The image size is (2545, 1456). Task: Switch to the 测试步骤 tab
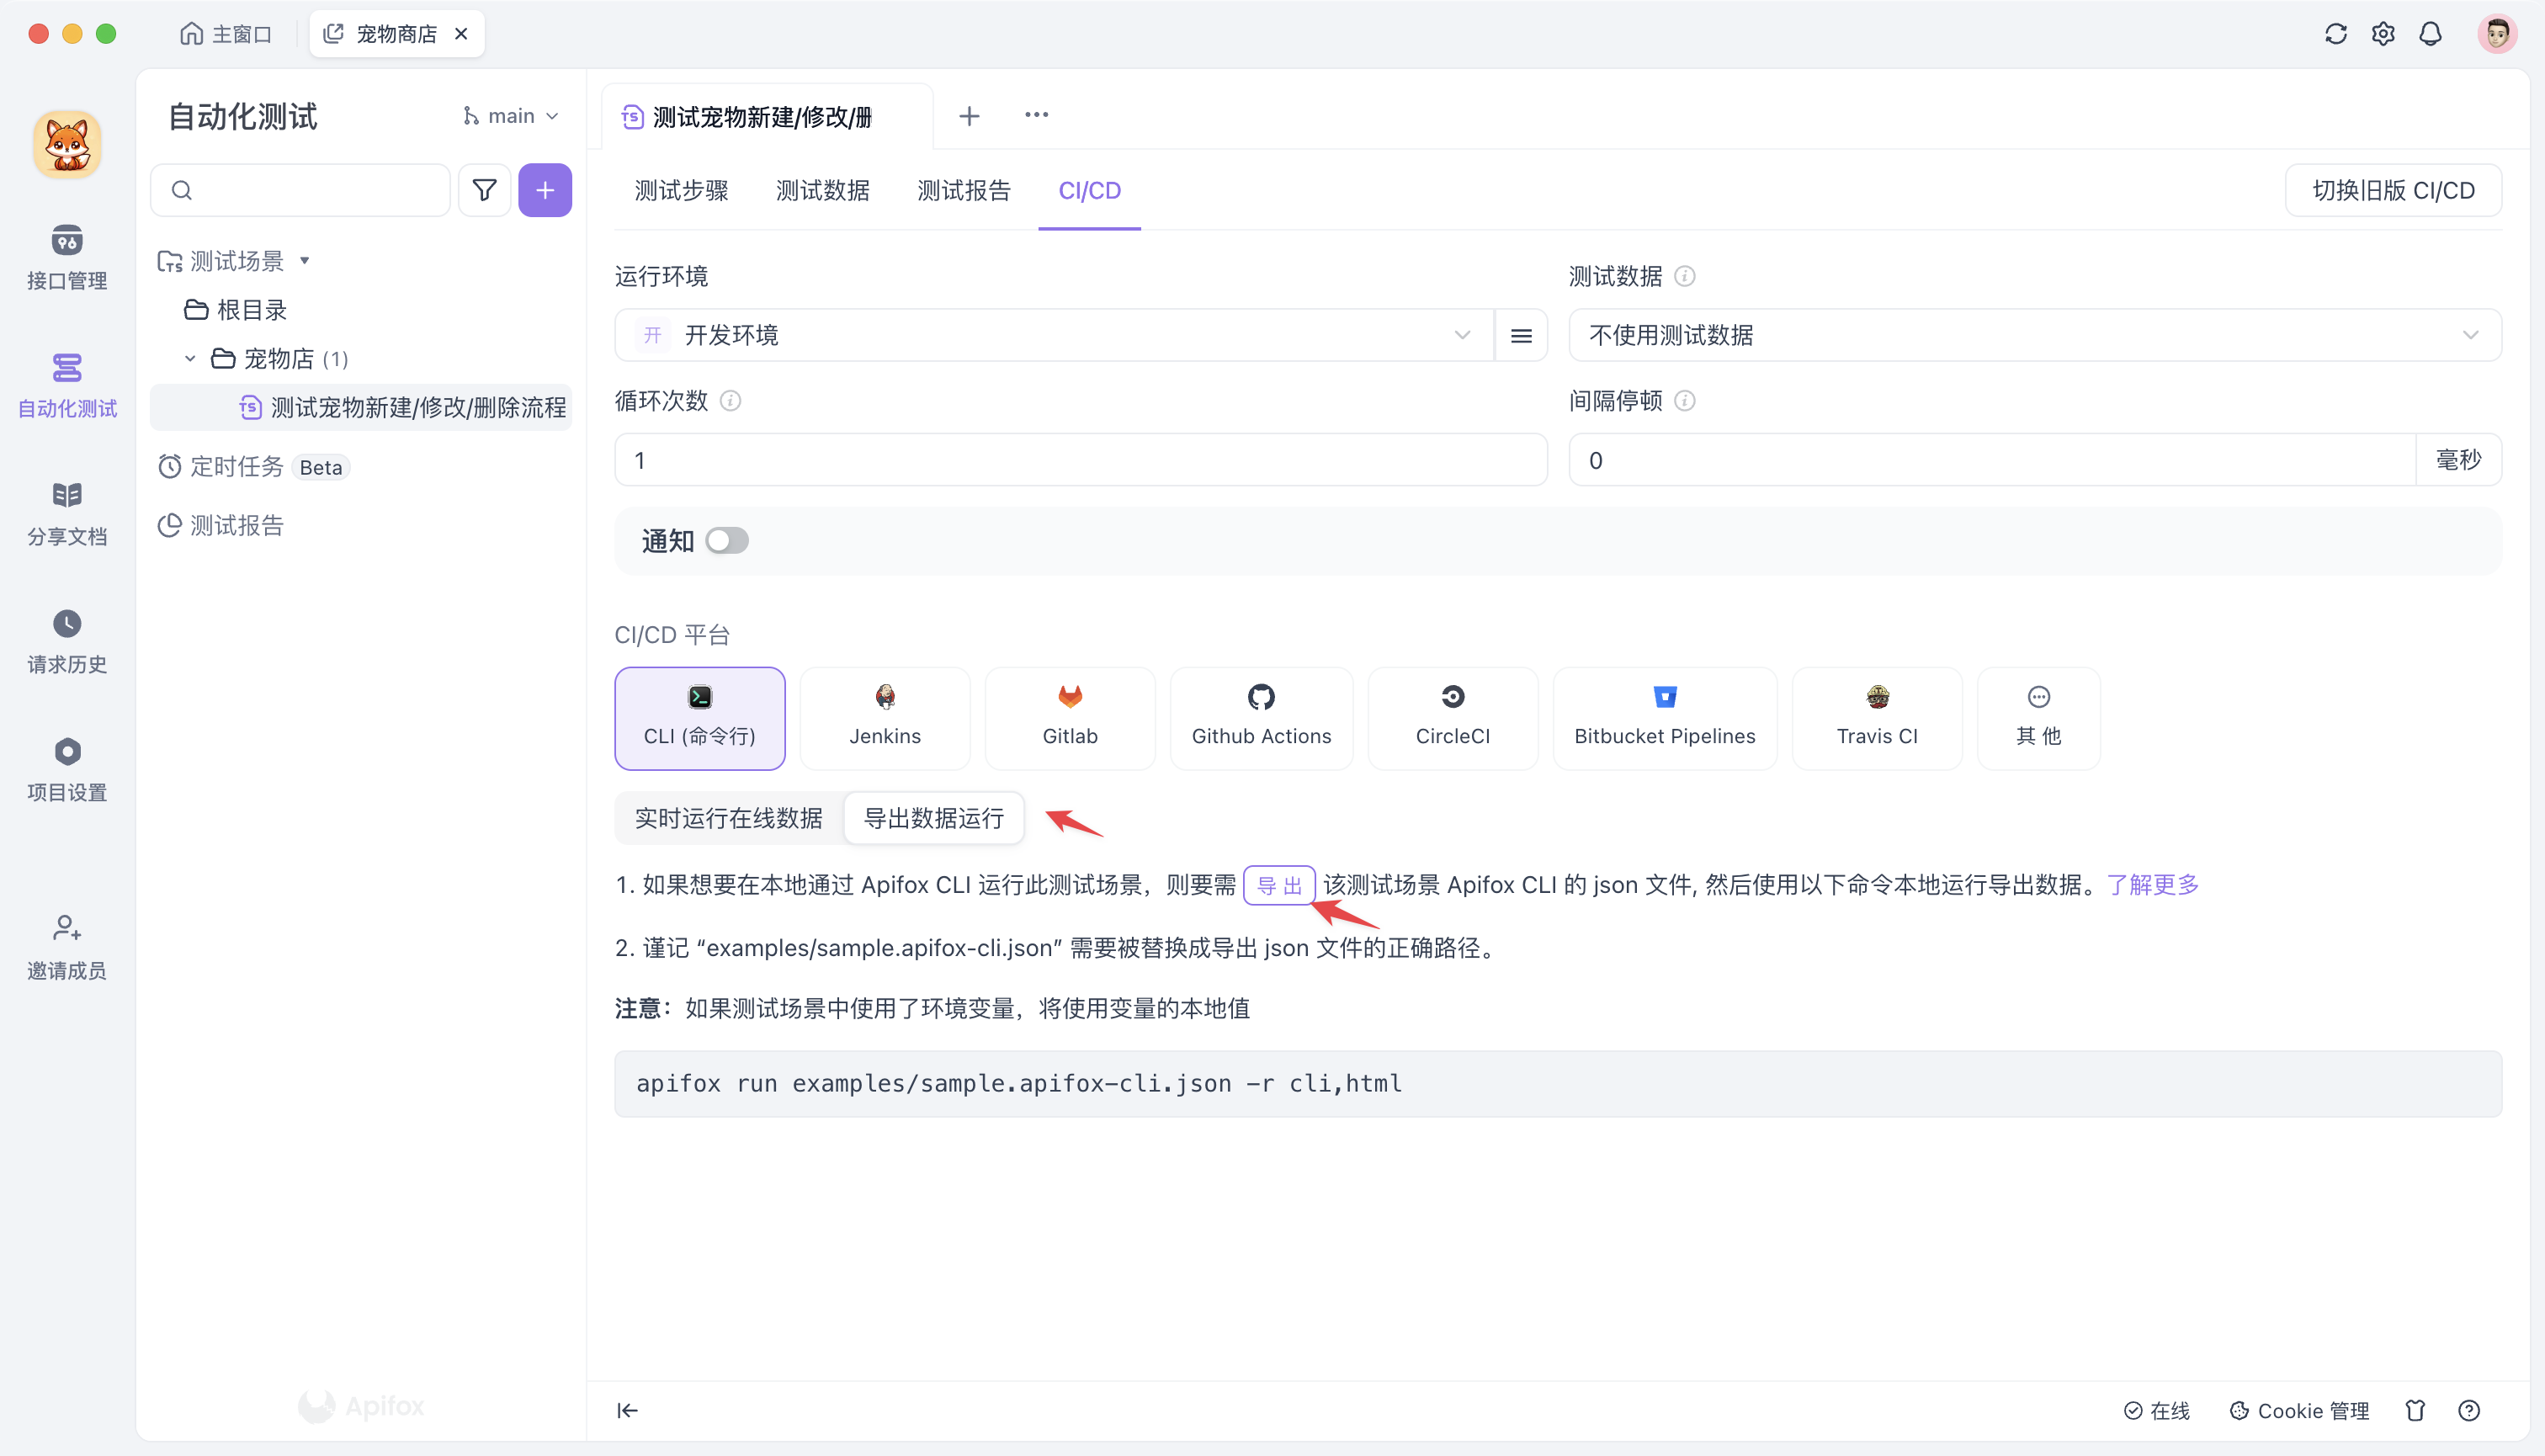680,190
